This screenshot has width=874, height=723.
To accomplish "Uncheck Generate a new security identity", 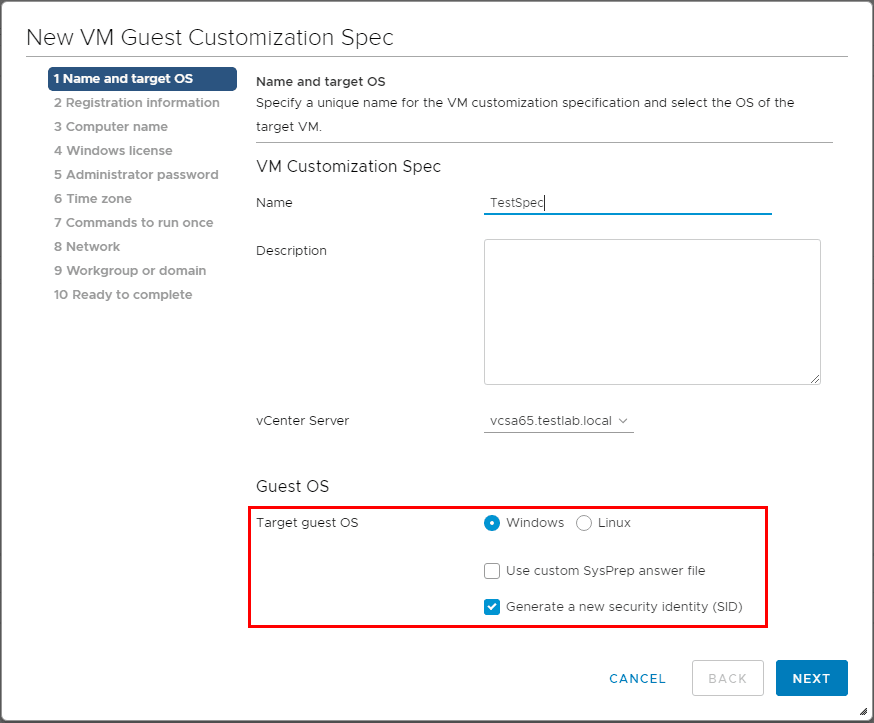I will pos(492,607).
